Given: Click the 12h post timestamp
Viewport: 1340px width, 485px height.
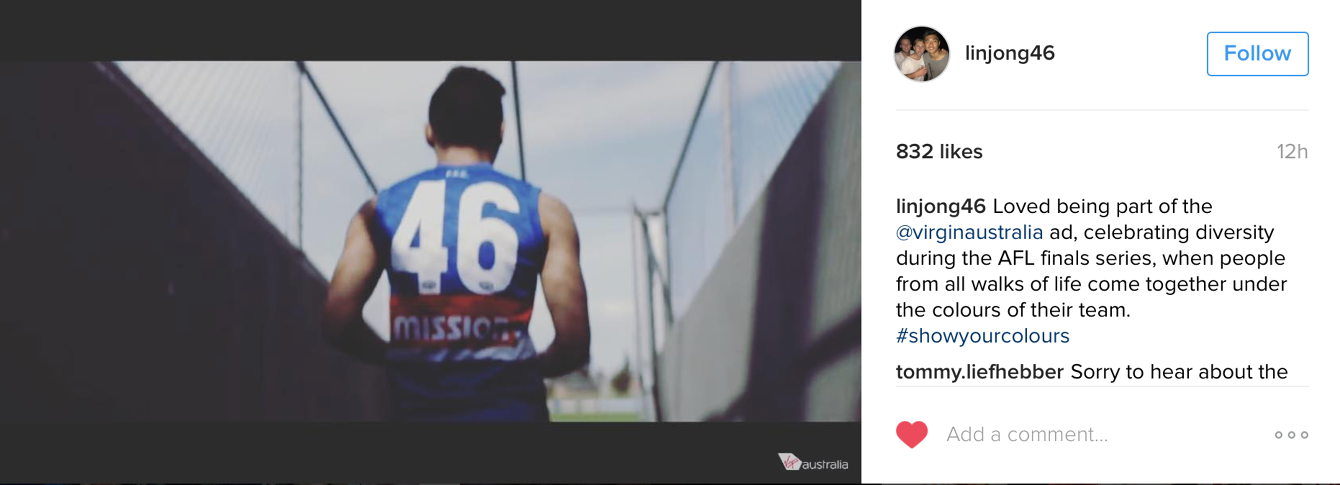Looking at the screenshot, I should tap(1292, 152).
